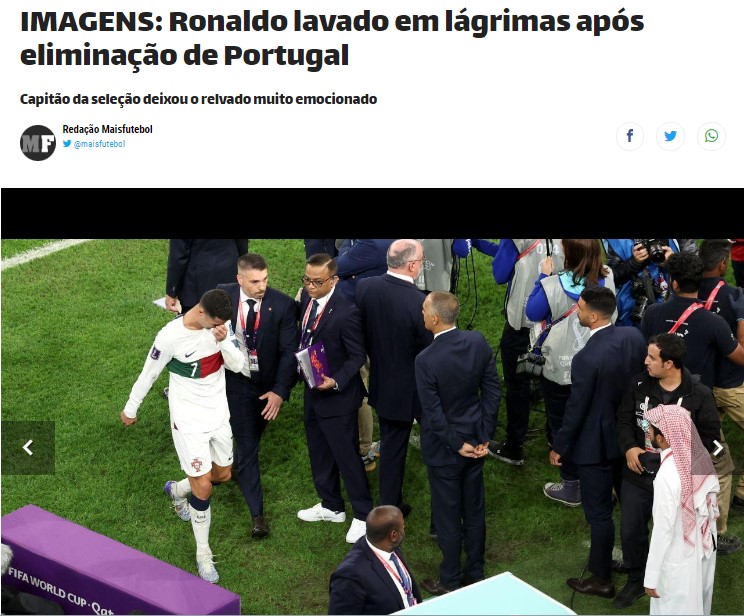Click the white sideline on the grass

[x=45, y=253]
